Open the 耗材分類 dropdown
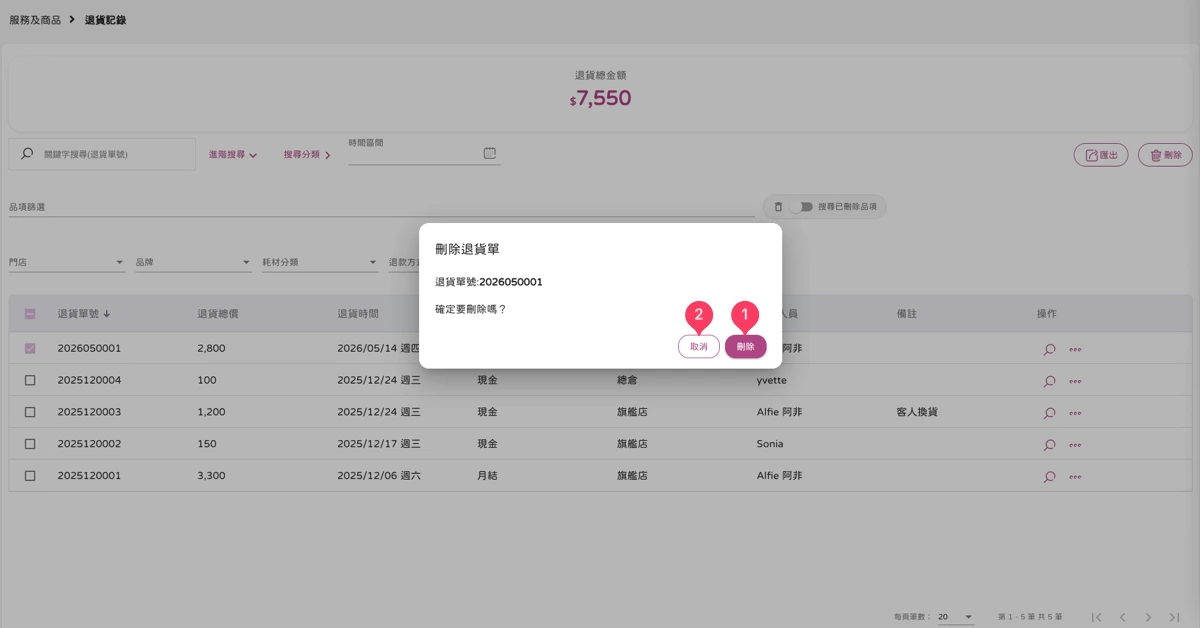The width and height of the screenshot is (1200, 628). point(320,262)
